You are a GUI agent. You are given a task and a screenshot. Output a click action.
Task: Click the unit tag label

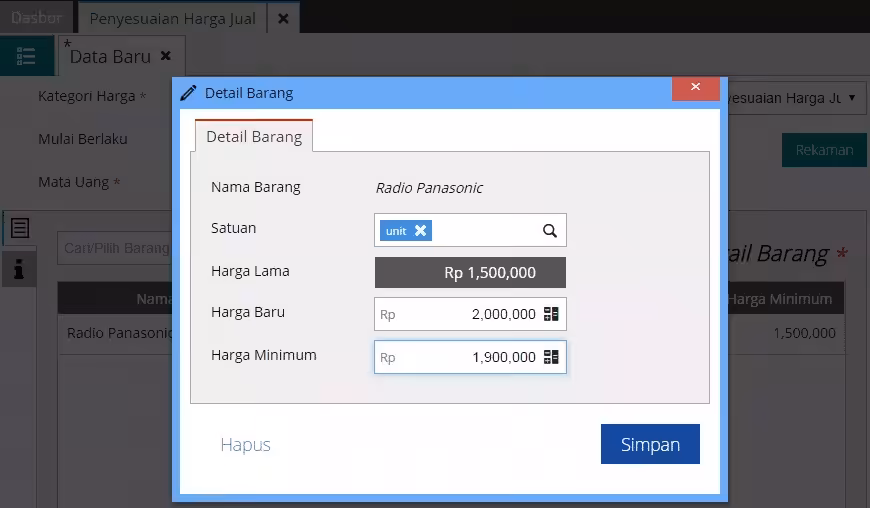coord(396,231)
